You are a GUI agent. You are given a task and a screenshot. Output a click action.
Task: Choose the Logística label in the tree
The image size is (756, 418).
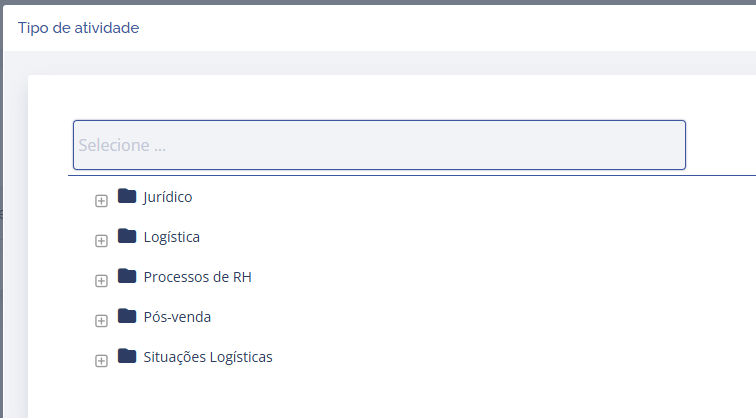tap(172, 237)
